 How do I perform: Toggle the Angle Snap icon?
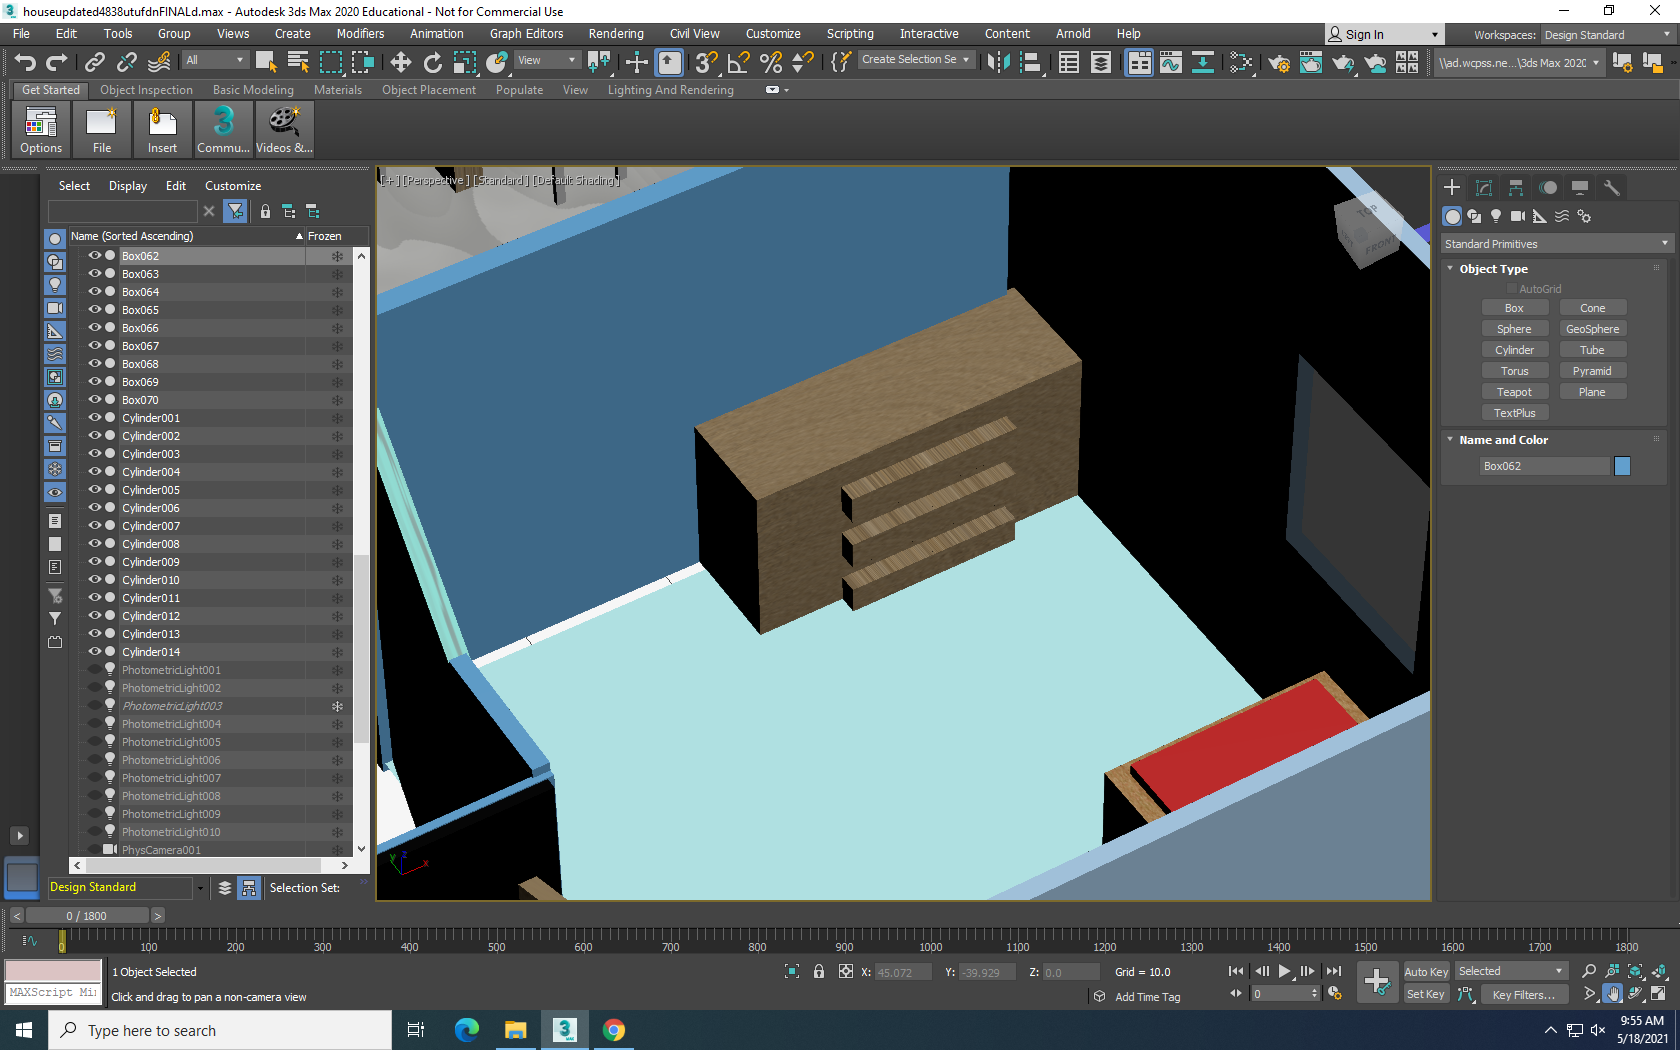[738, 62]
